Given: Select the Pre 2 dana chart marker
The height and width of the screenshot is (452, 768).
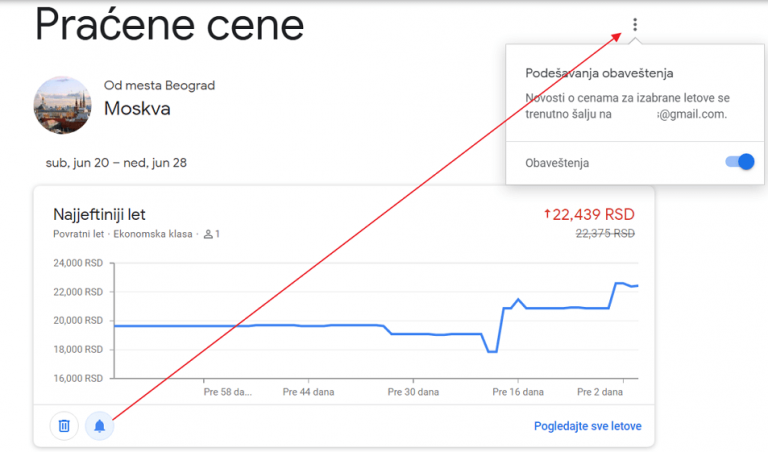Looking at the screenshot, I should point(600,392).
